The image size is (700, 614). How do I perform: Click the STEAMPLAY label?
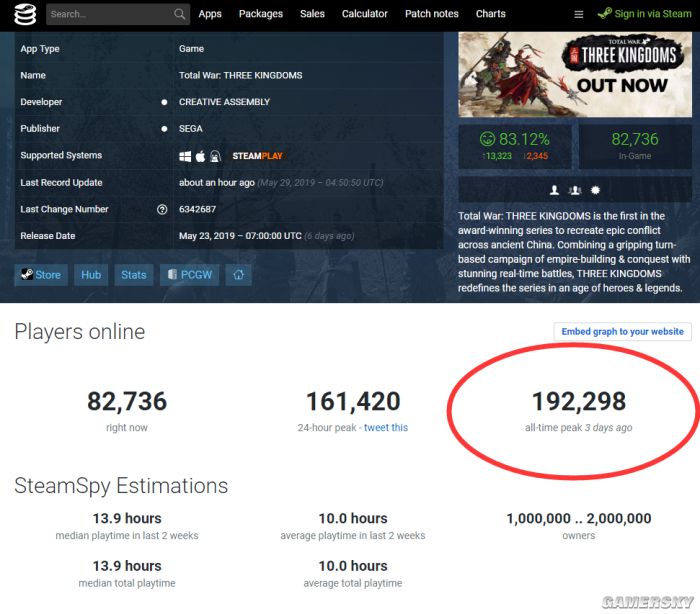point(257,156)
